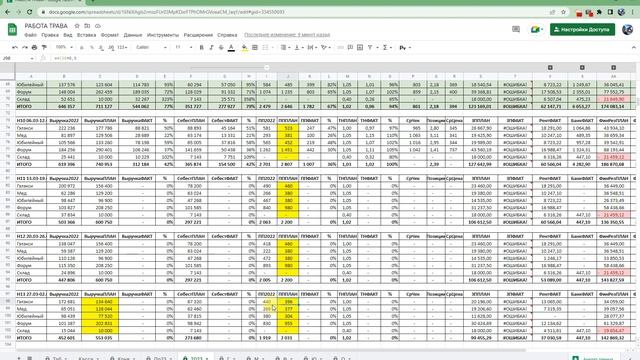
Task: Insert a chart via toolbar
Action: [360, 48]
